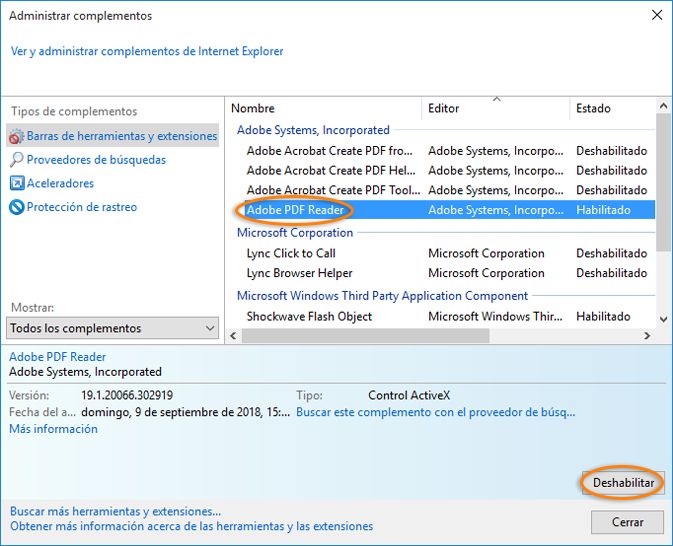Screen dimensions: 673x546
Task: Click Buscar este complemento con el proveedor link
Action: (436, 412)
